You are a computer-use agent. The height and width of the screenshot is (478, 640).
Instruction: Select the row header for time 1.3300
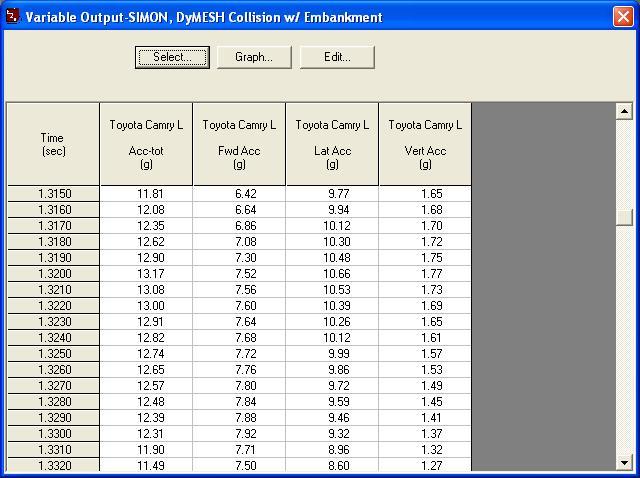pos(53,433)
